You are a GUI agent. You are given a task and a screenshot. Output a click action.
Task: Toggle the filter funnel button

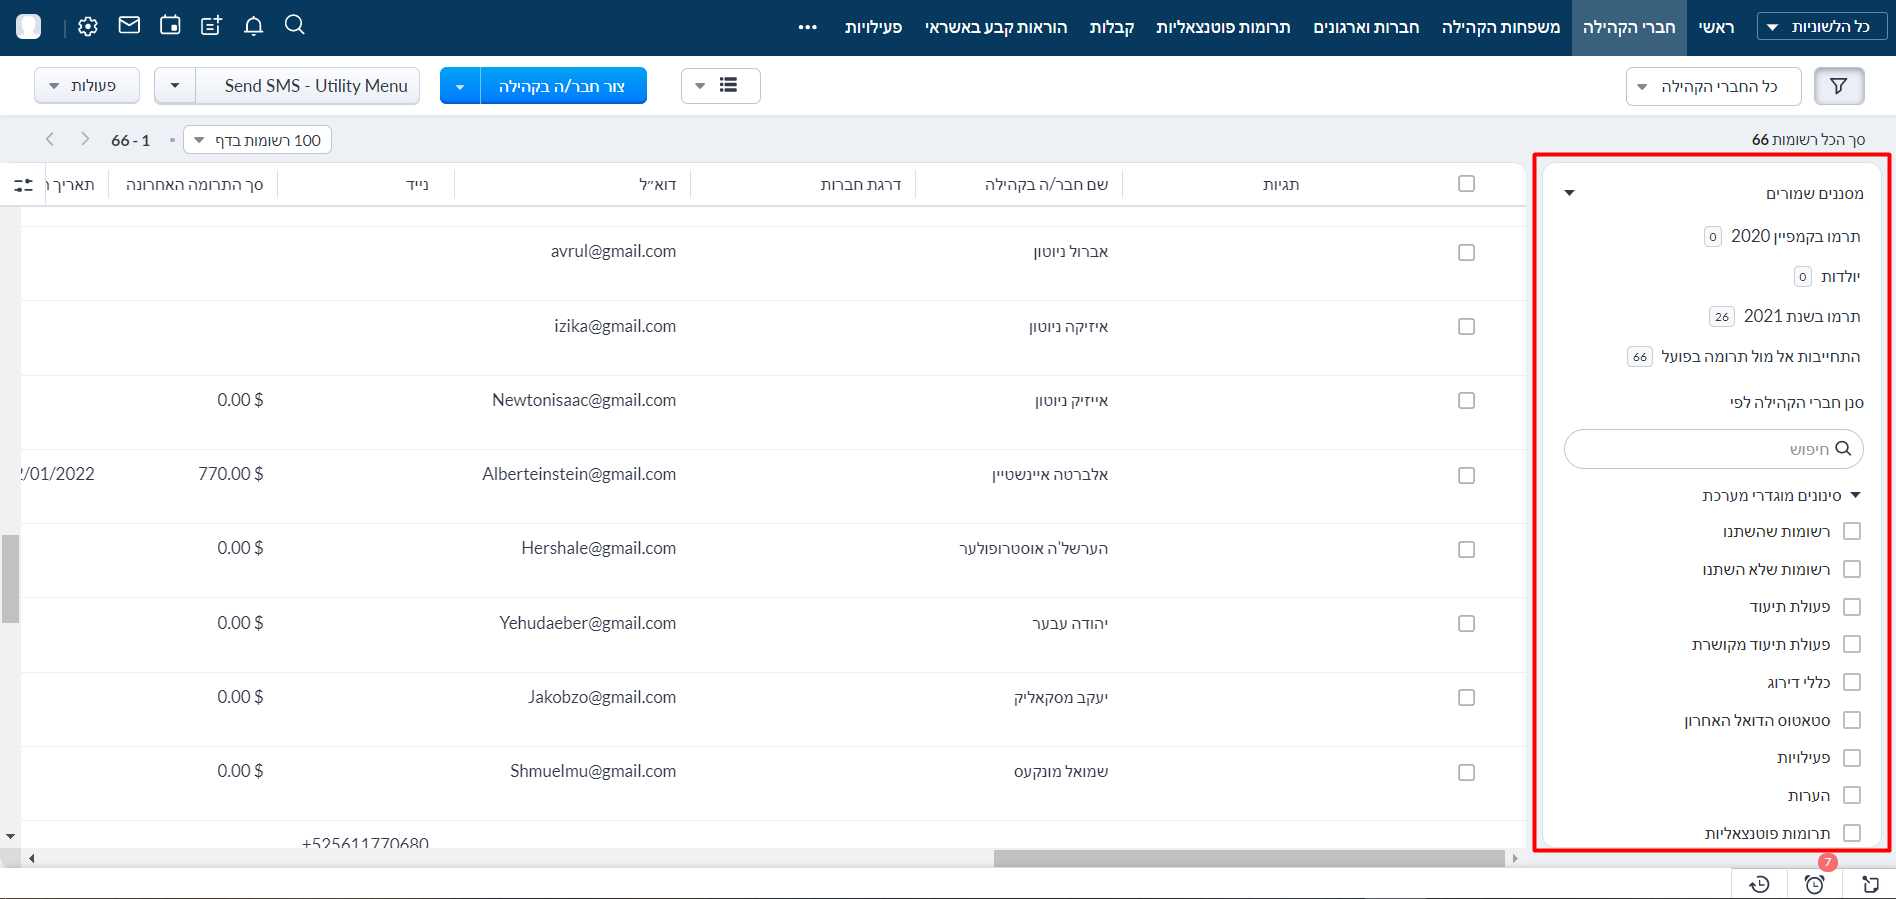1838,86
